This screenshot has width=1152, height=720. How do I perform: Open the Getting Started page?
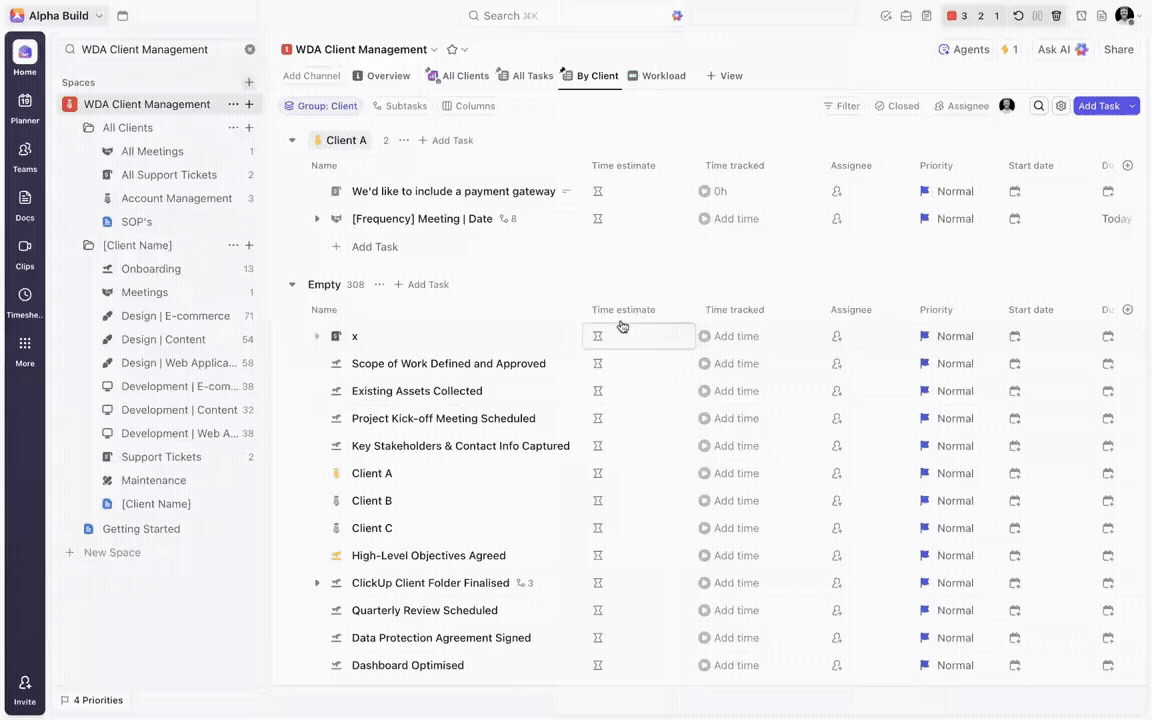click(140, 528)
